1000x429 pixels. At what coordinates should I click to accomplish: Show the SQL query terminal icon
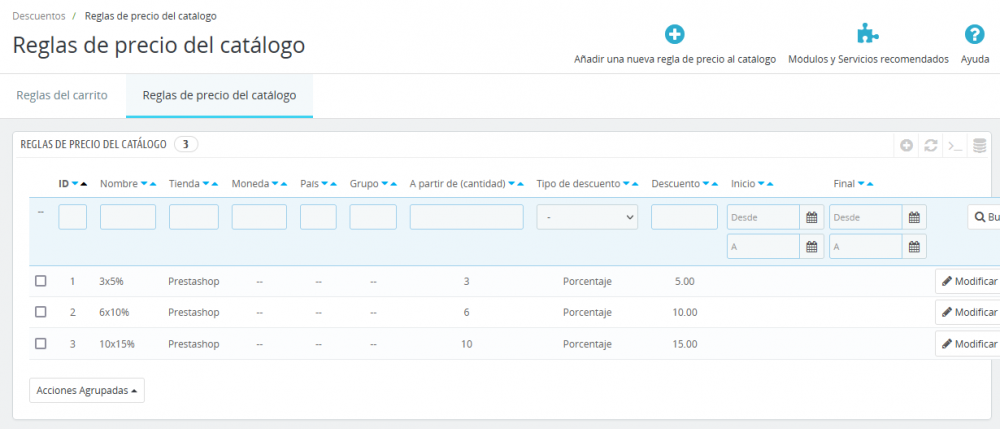click(x=955, y=145)
